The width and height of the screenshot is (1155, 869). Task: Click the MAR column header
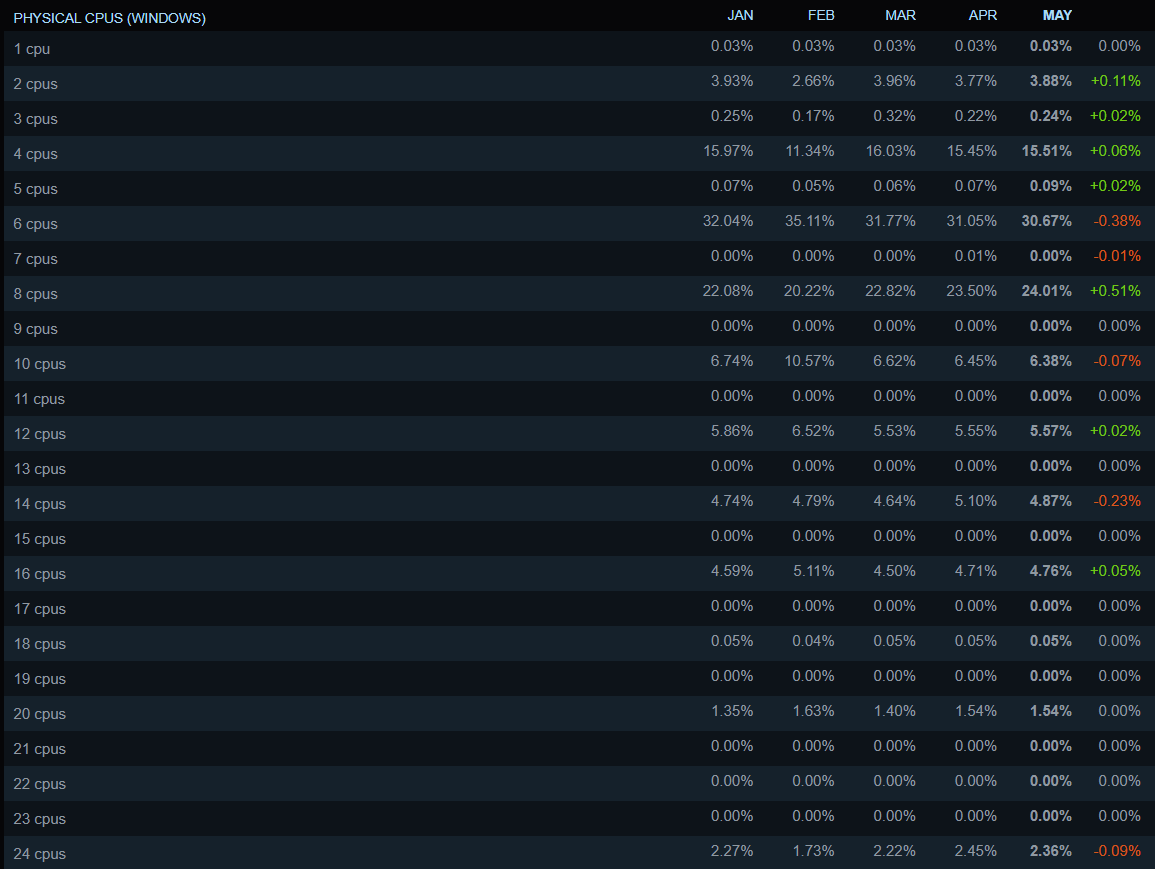[x=900, y=15]
